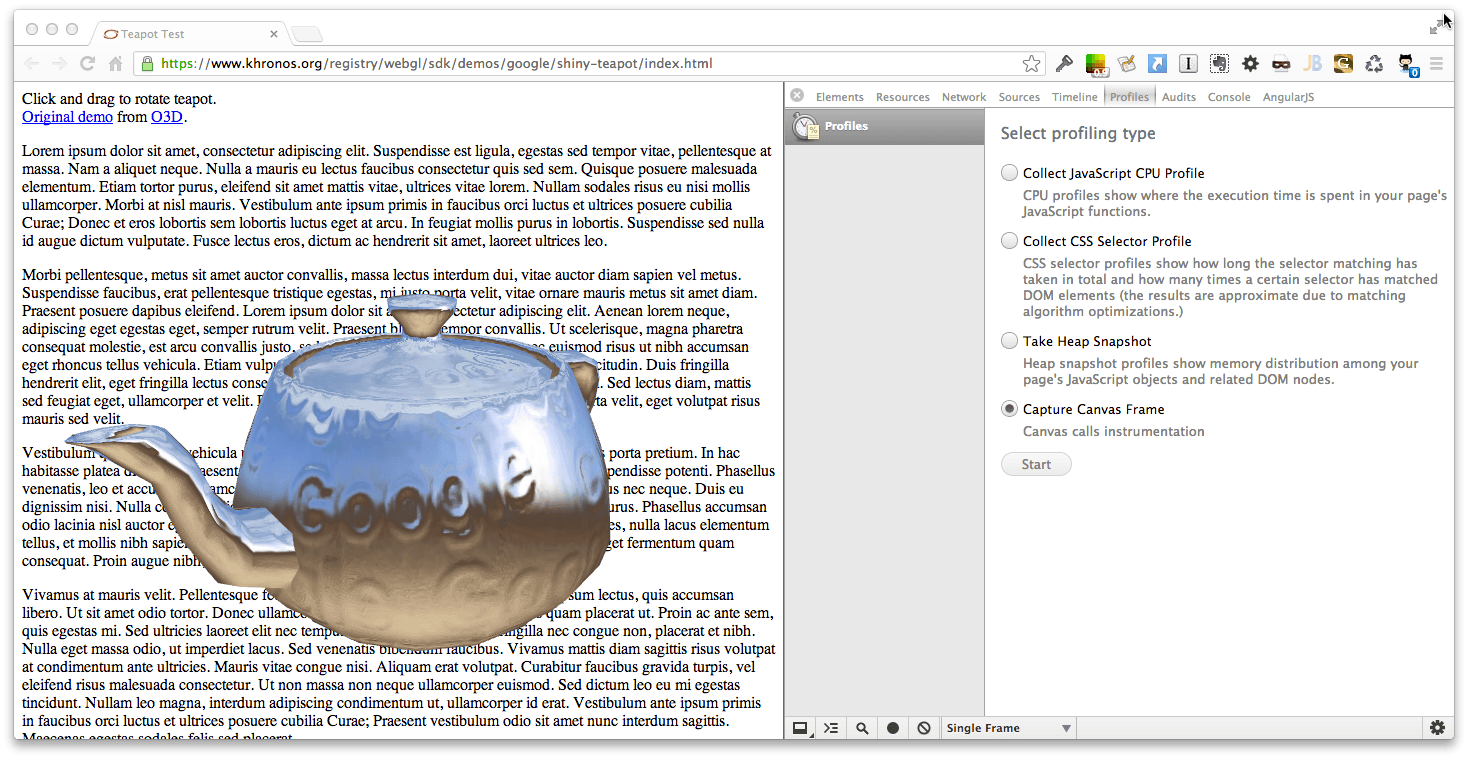Open a new browser tab
The width and height of the screenshot is (1468, 759).
point(307,35)
